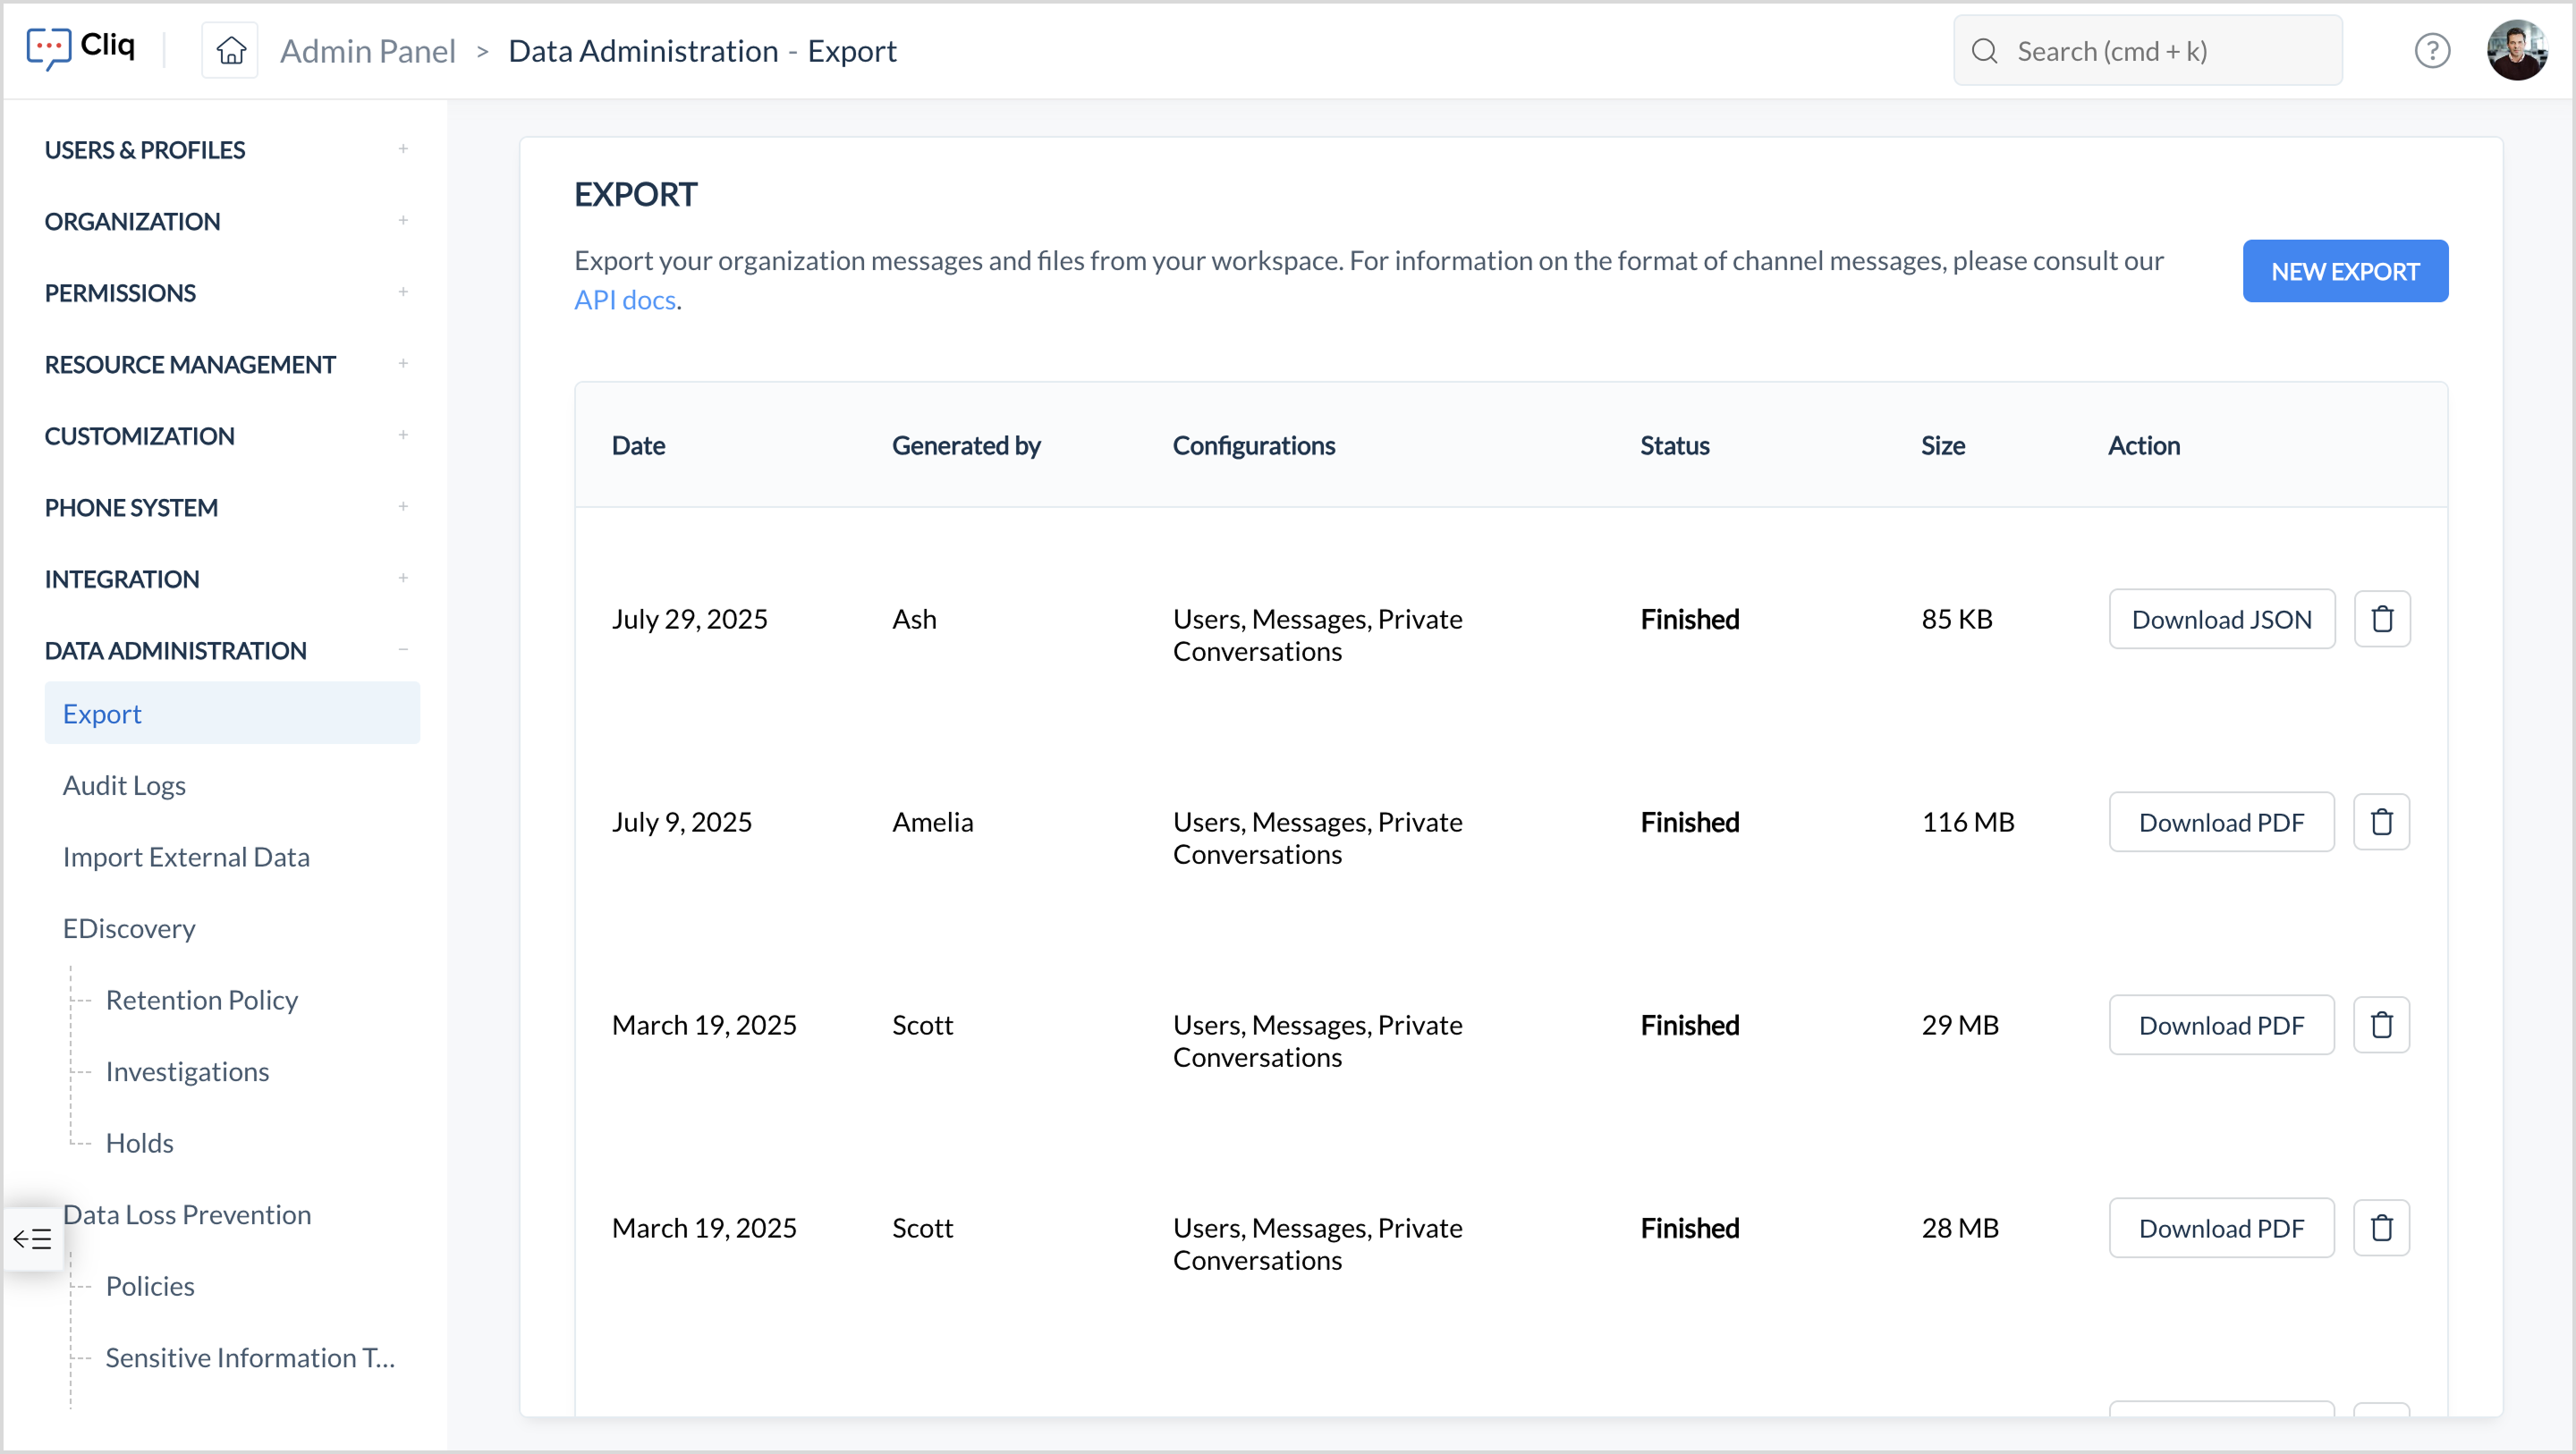Screen dimensions: 2576x1454
Task: Download PDF of the 28 MB export
Action: pos(2222,1228)
